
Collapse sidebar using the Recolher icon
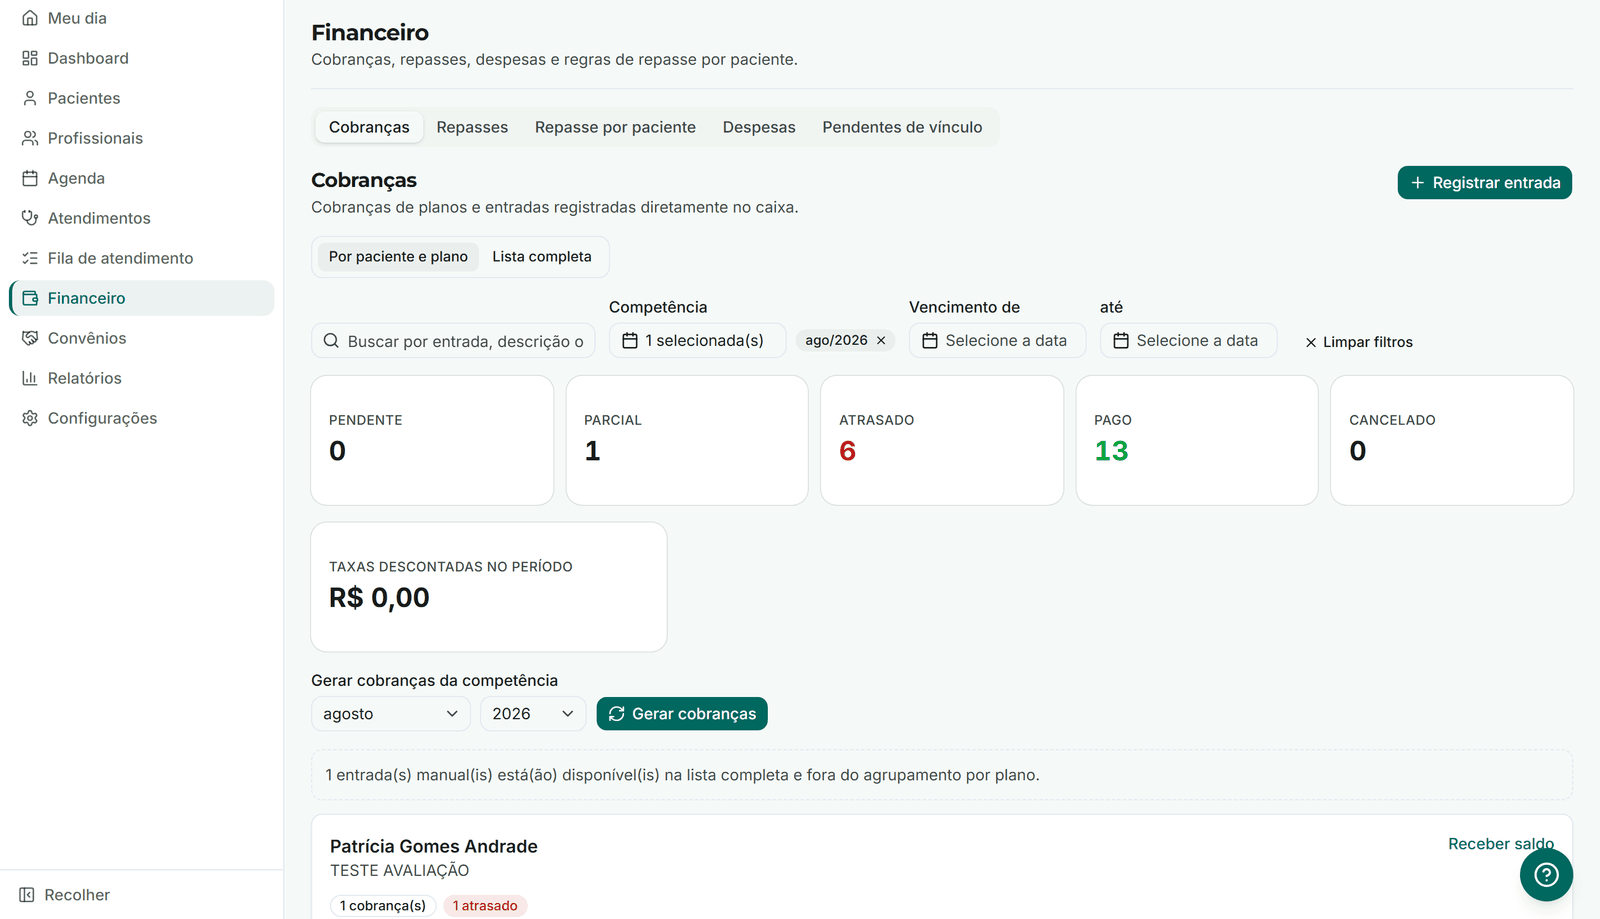point(27,895)
